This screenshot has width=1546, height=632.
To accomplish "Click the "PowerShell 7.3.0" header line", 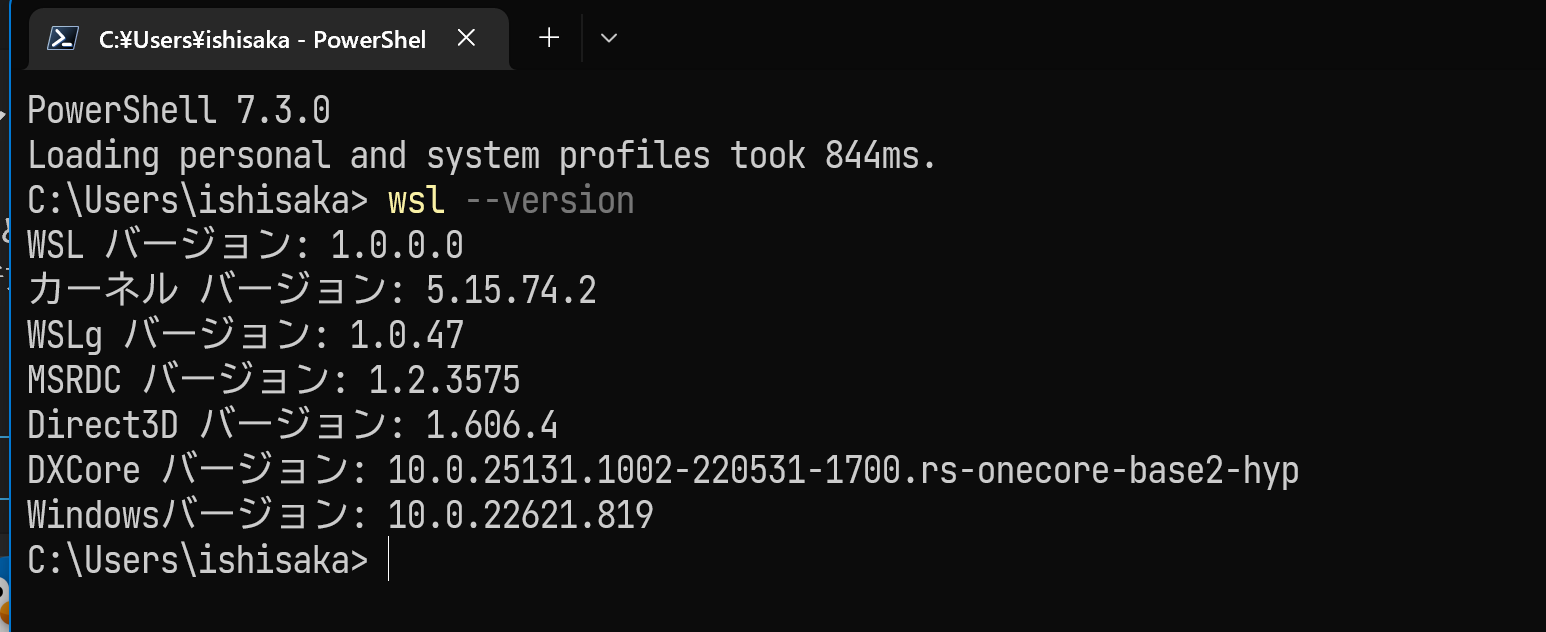I will (x=178, y=110).
